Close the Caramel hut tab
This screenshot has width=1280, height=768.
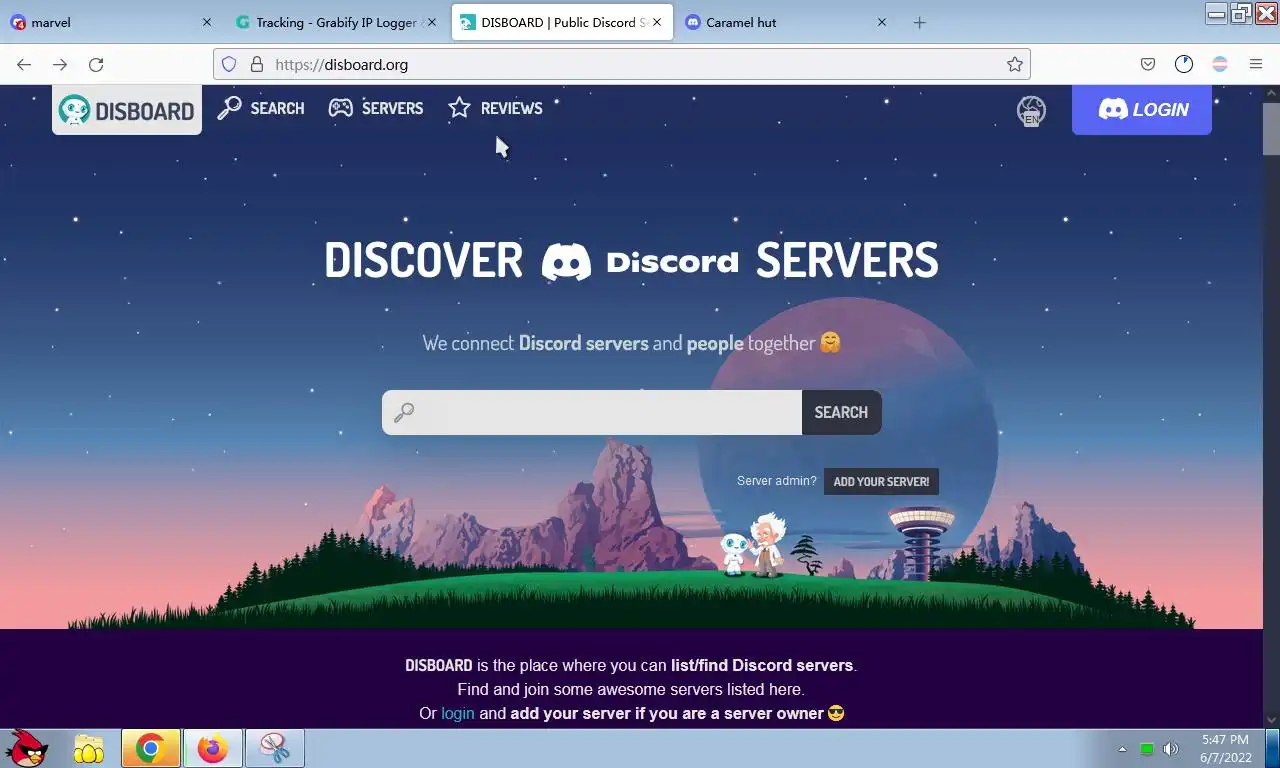tap(881, 22)
